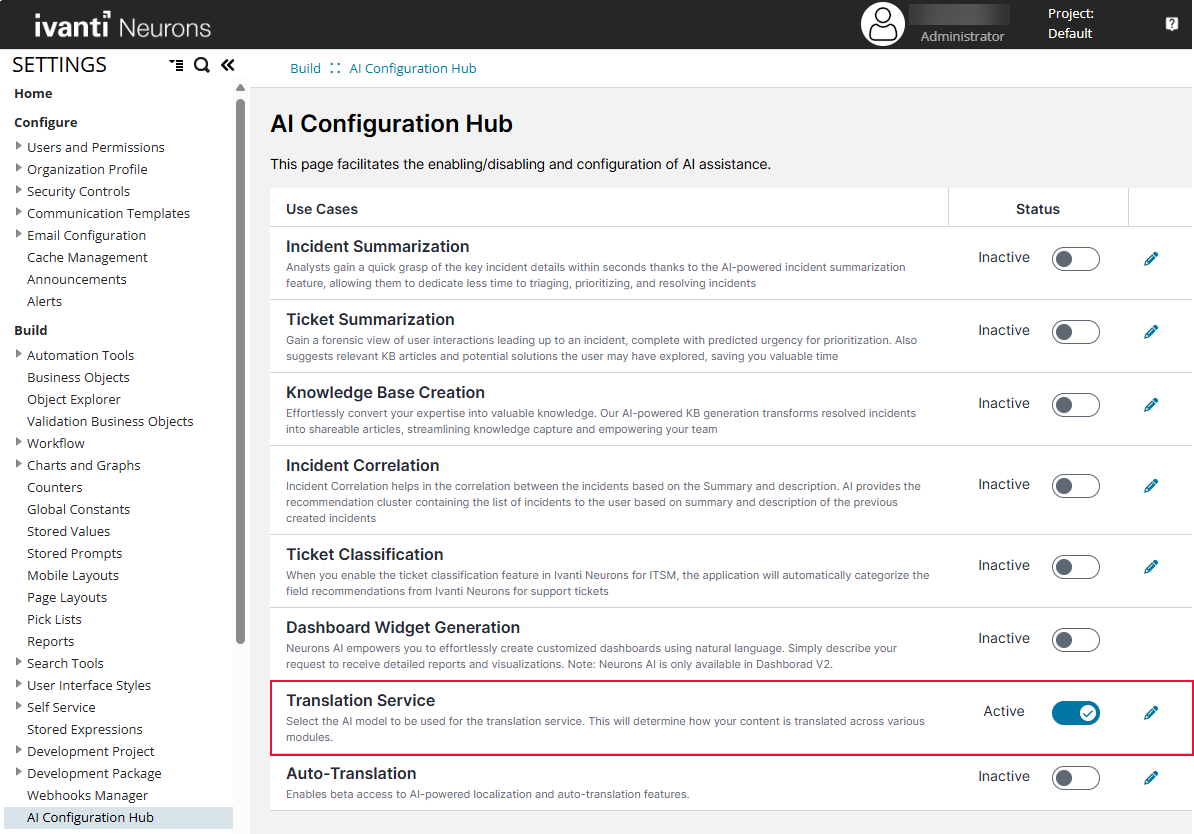Expand the Automation Tools tree node
This screenshot has height=834, width=1194.
click(x=19, y=354)
